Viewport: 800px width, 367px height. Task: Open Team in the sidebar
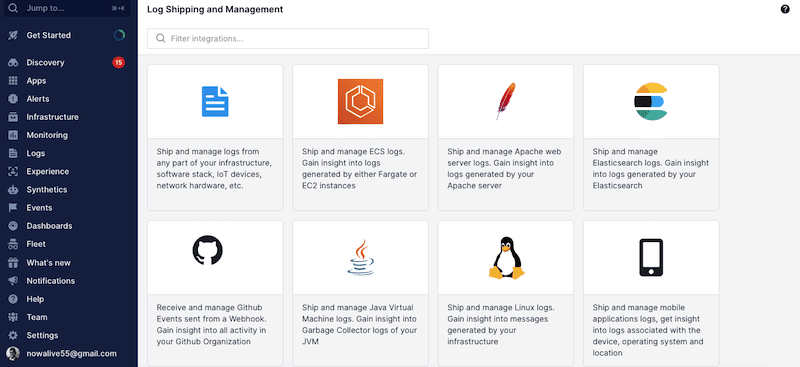[x=37, y=317]
